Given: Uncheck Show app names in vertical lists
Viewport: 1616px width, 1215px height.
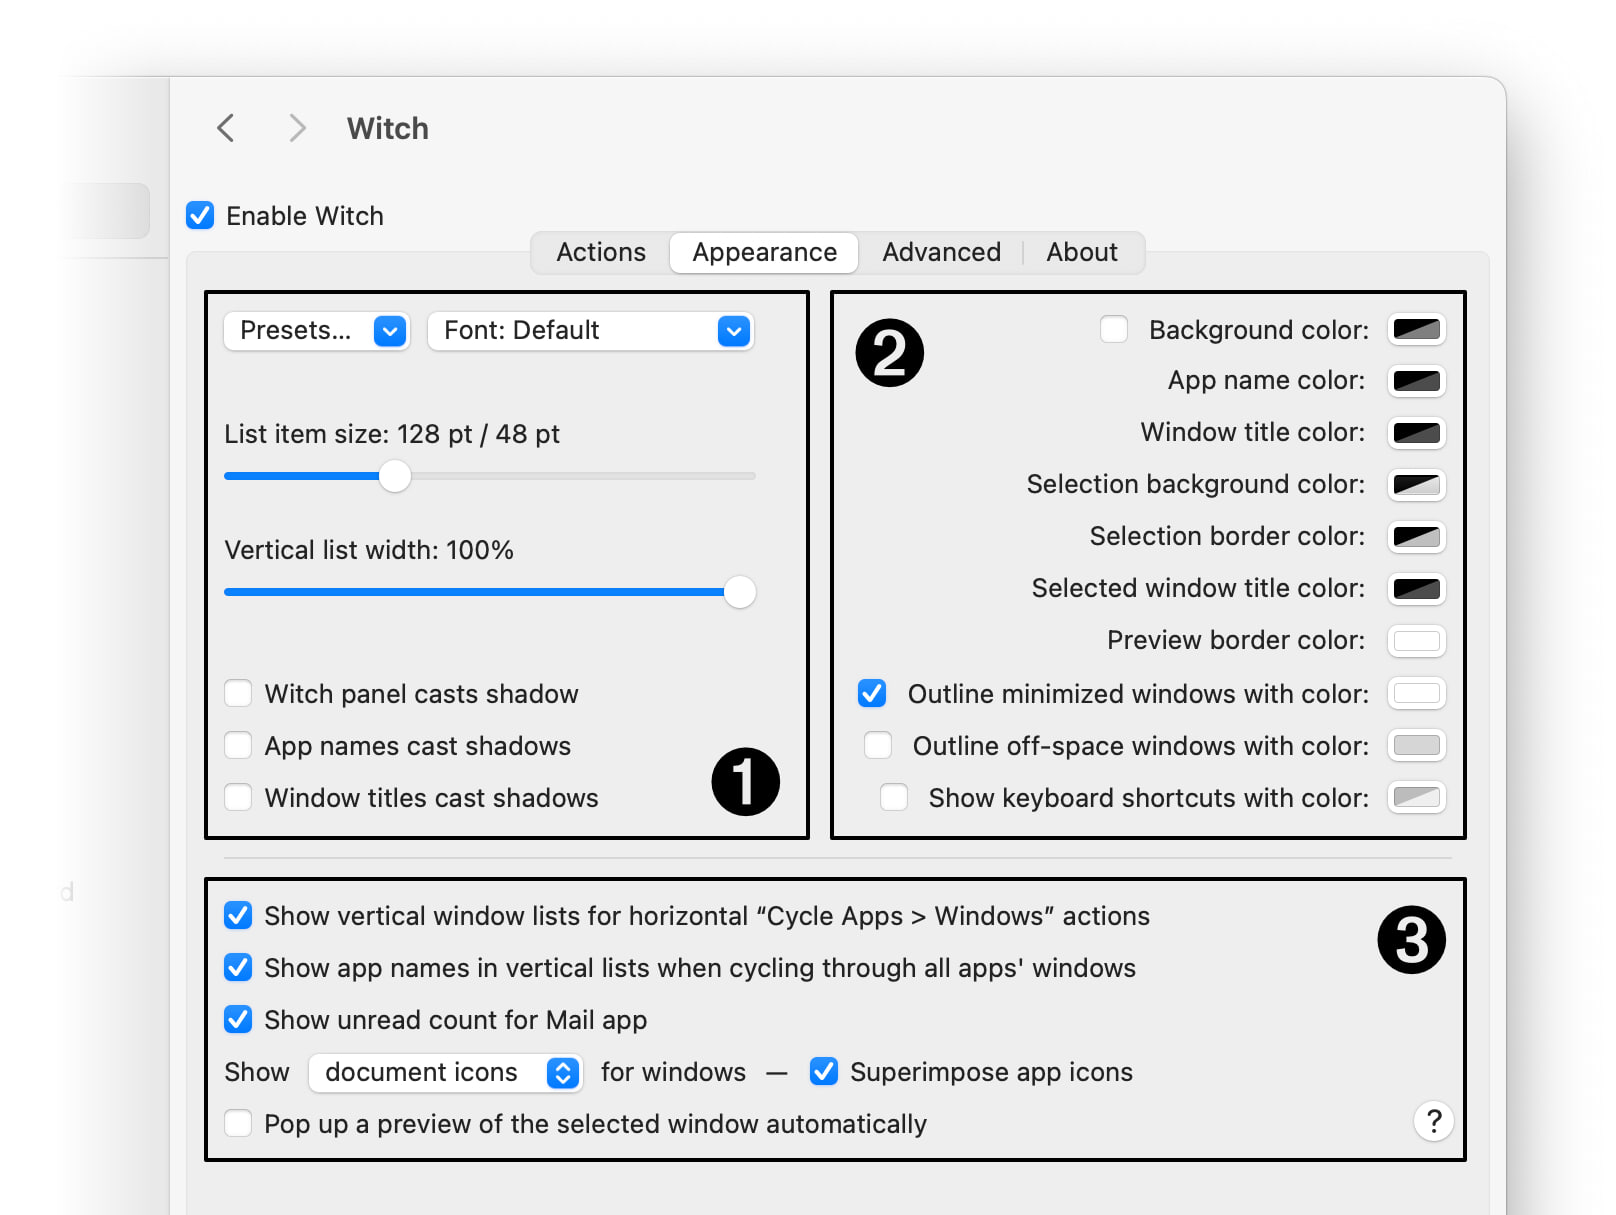Looking at the screenshot, I should [x=238, y=967].
